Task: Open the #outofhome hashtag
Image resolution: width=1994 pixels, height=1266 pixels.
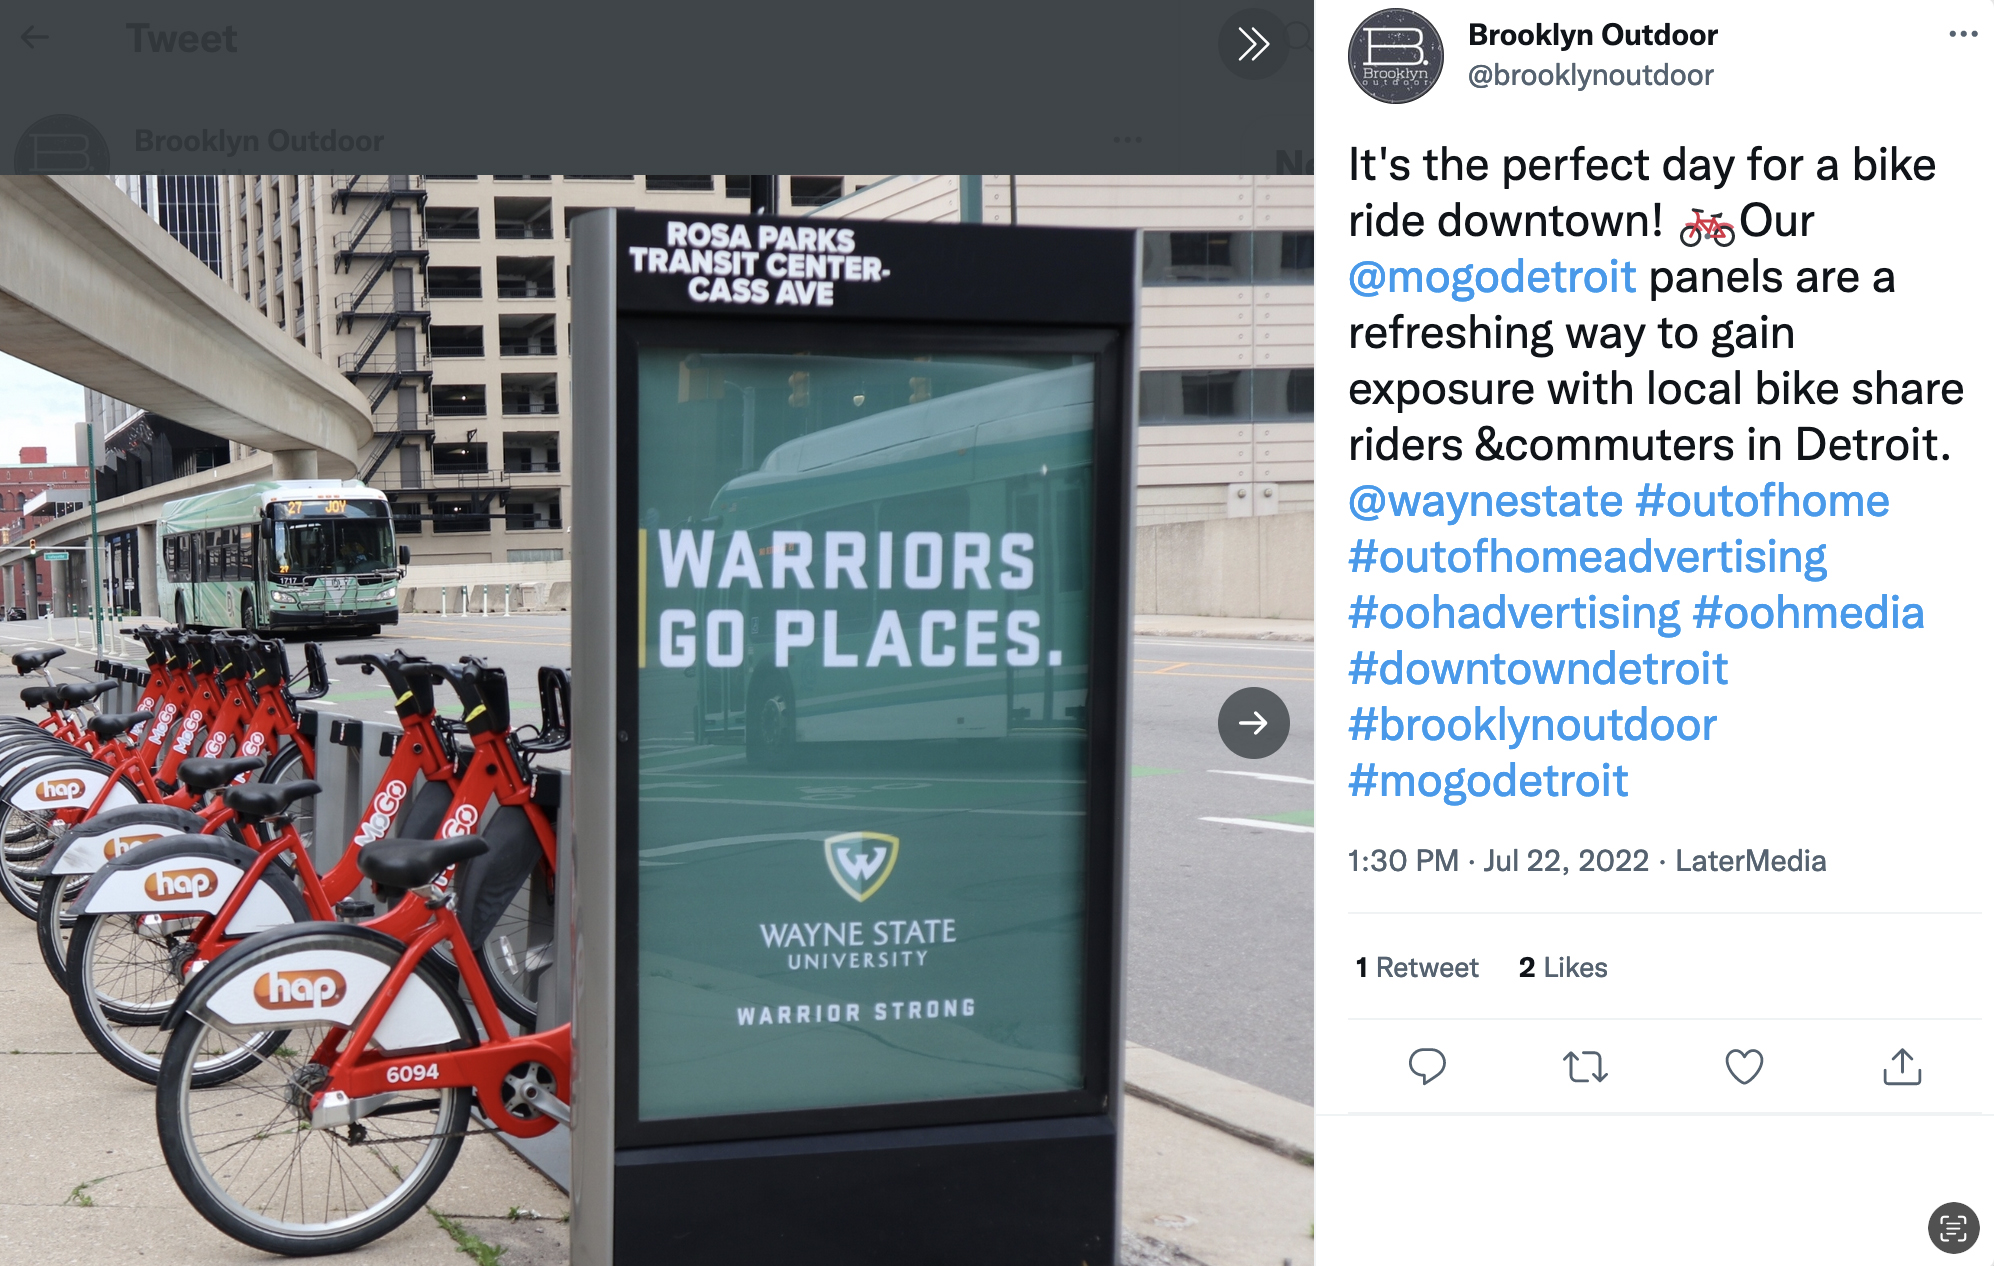Action: 1762,501
